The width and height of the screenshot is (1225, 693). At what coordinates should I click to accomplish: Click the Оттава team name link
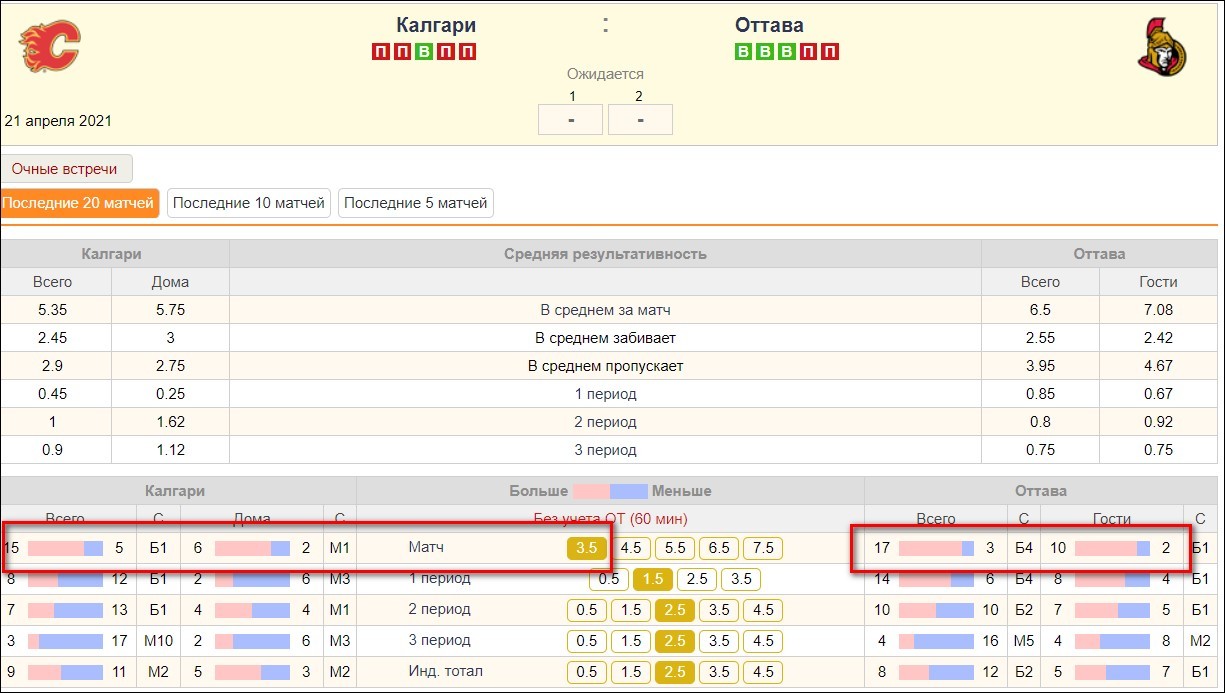click(769, 25)
